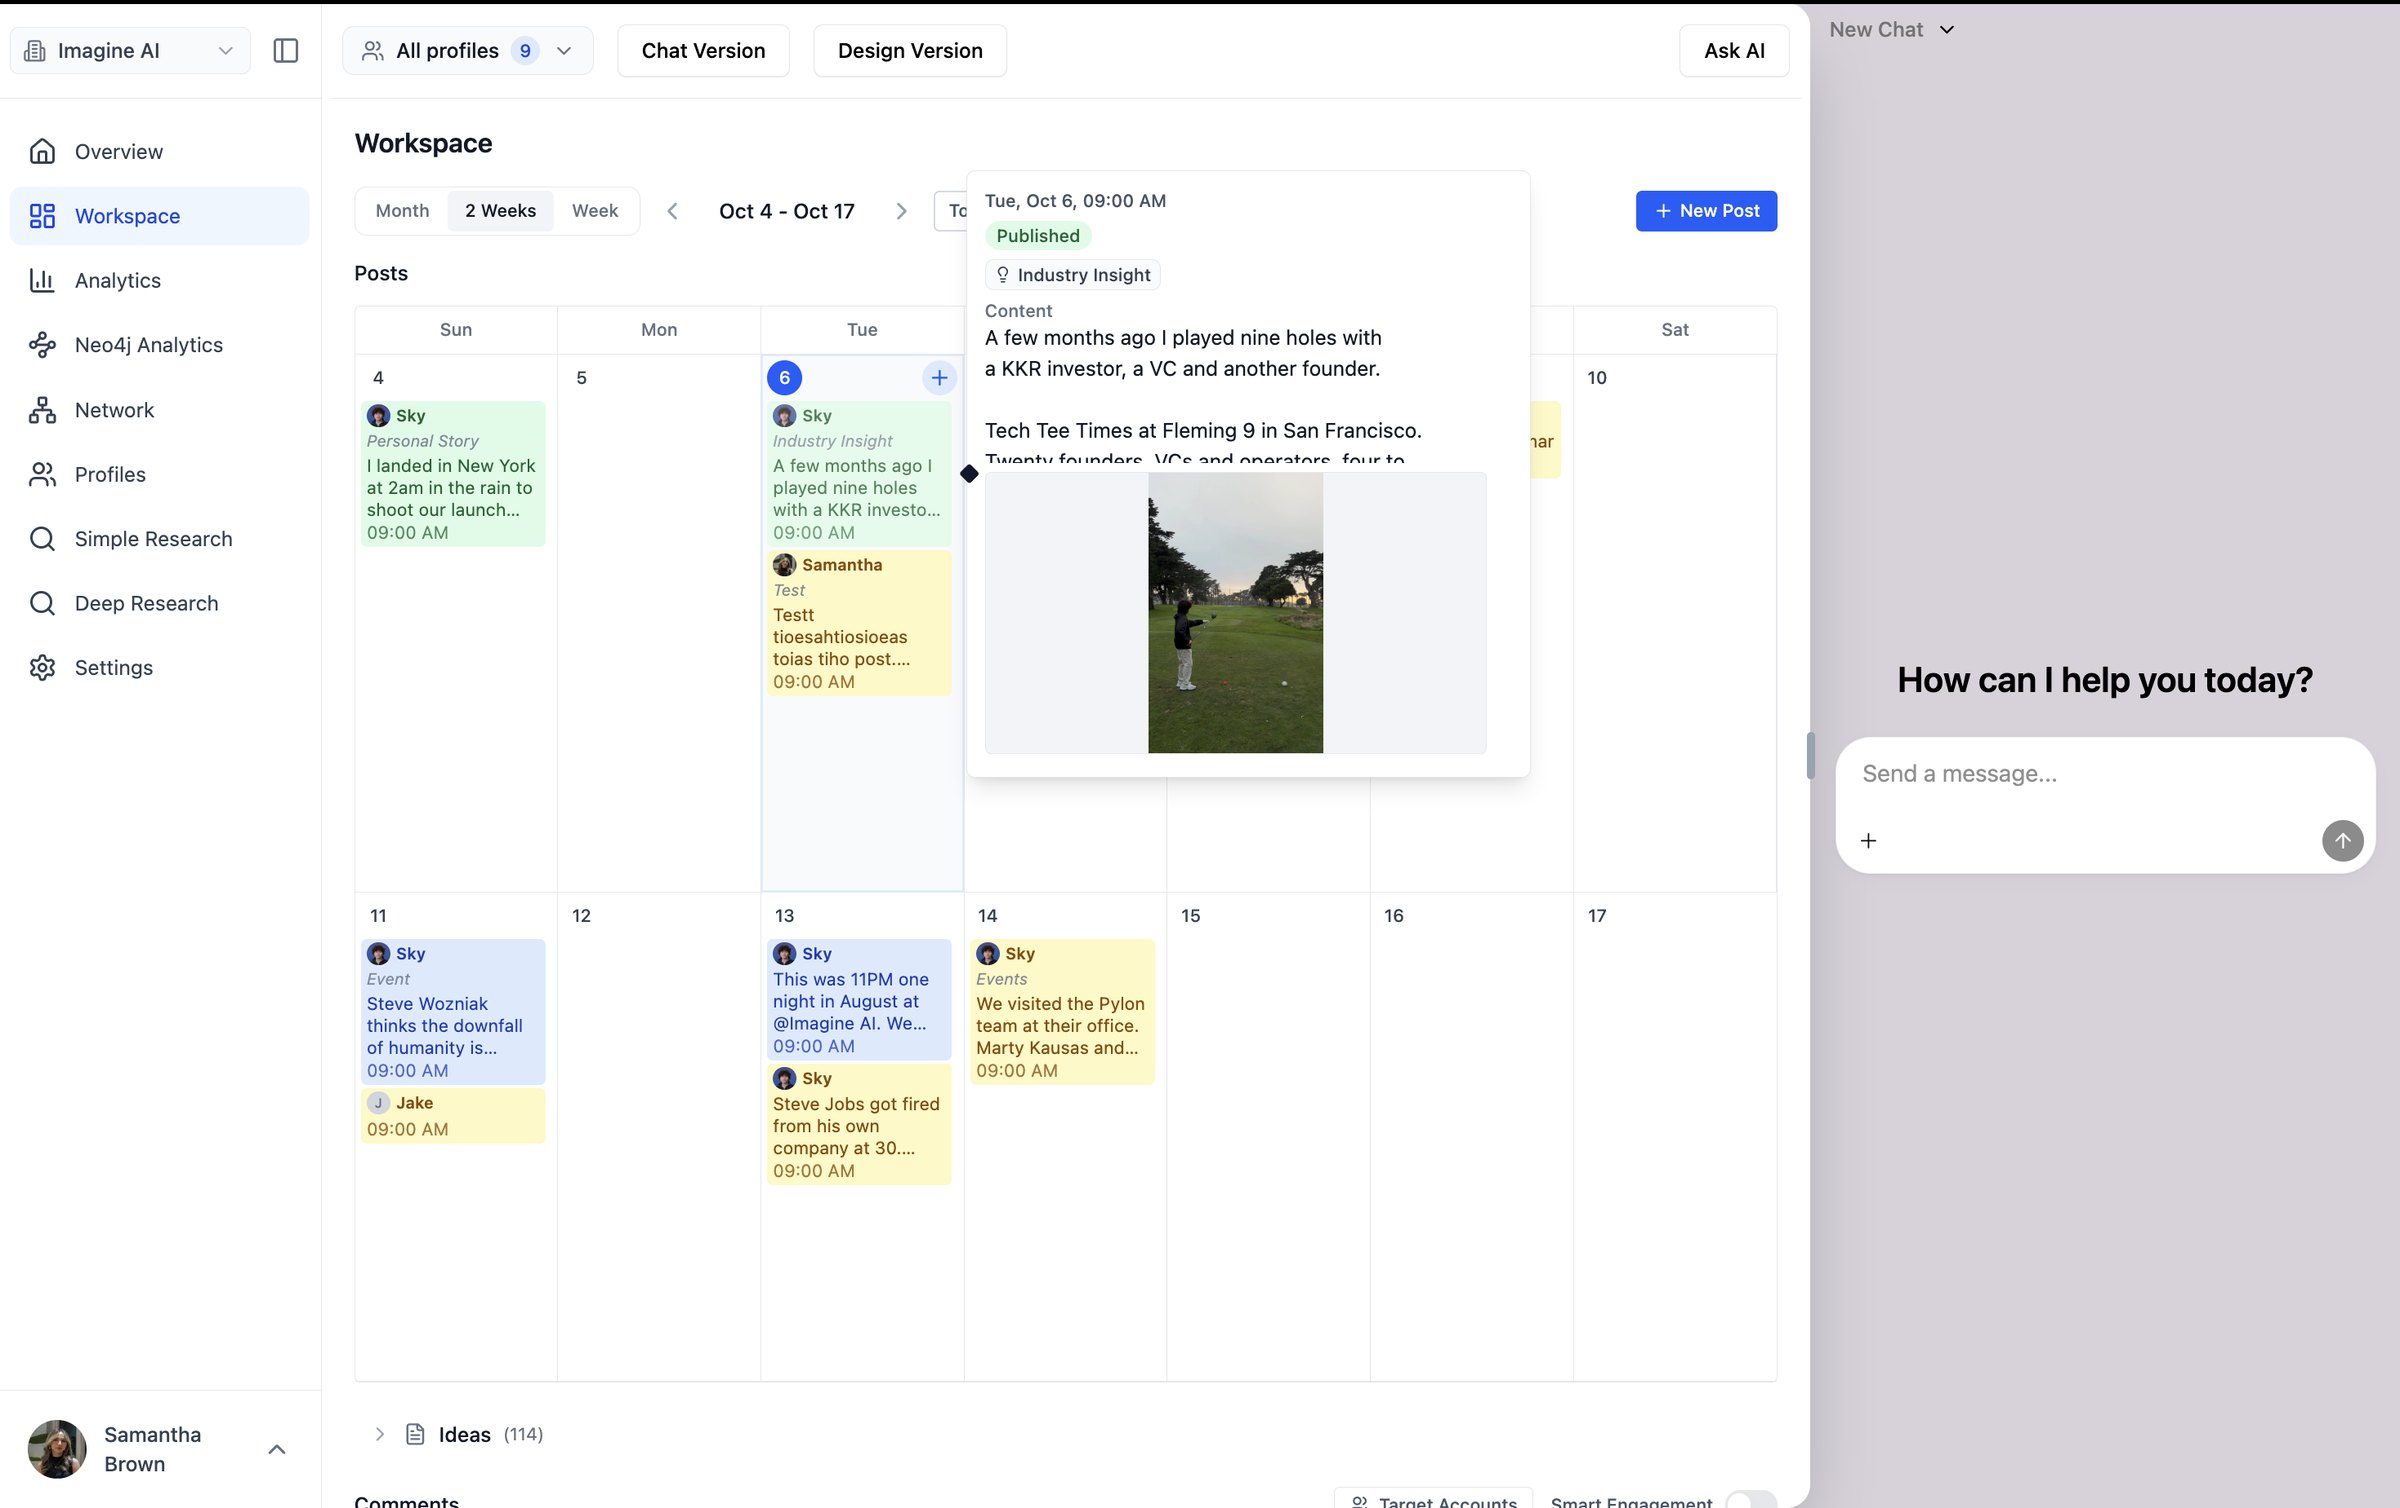Click Samantha Brown's profile avatar
The width and height of the screenshot is (2400, 1508).
coord(57,1449)
